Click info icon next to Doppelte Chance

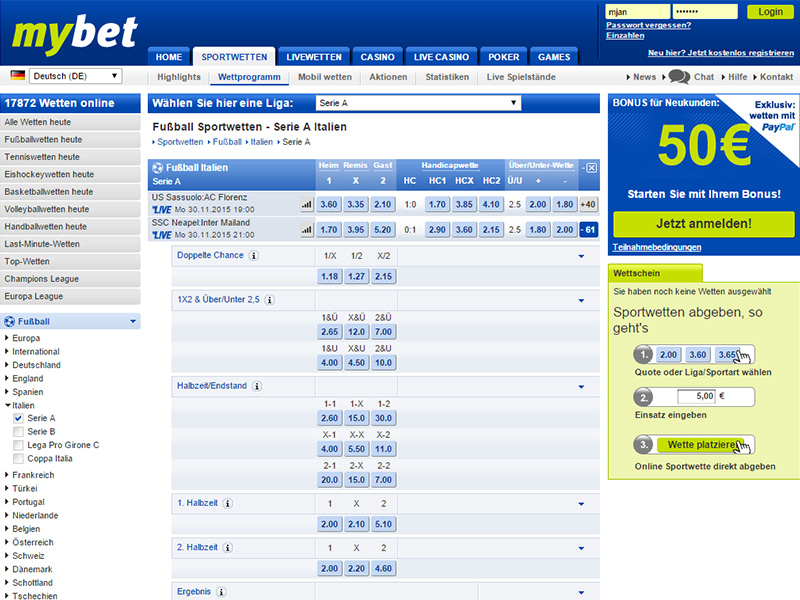[254, 256]
